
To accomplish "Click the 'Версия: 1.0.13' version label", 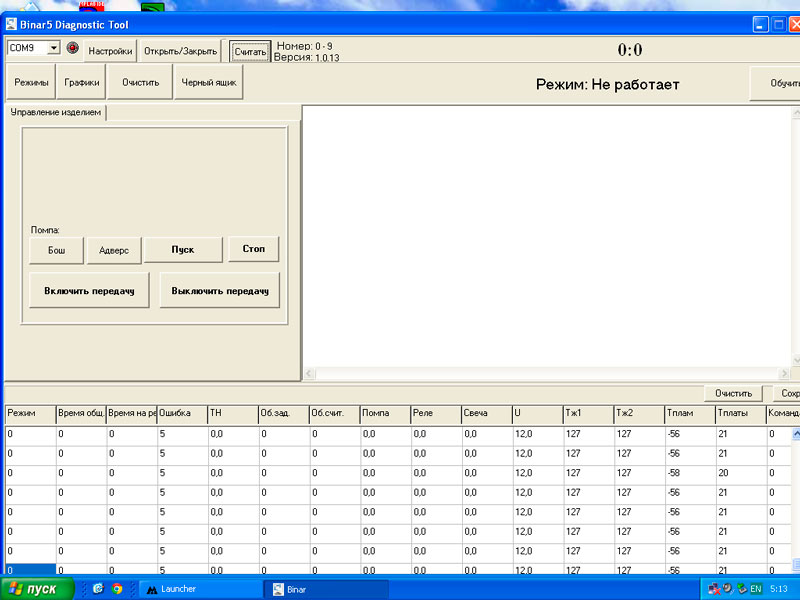I will point(306,58).
